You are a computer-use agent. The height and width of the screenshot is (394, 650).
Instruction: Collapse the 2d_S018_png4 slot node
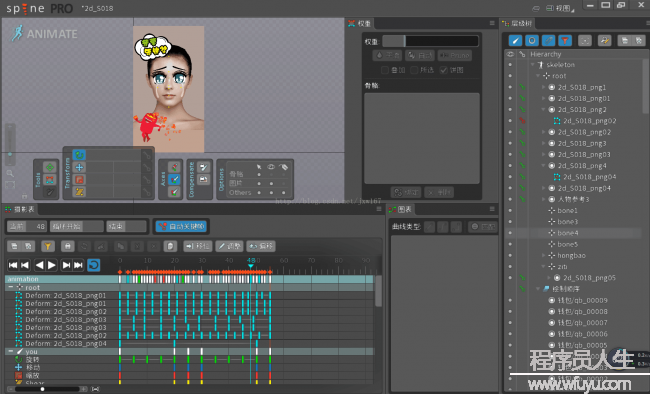[x=543, y=165]
